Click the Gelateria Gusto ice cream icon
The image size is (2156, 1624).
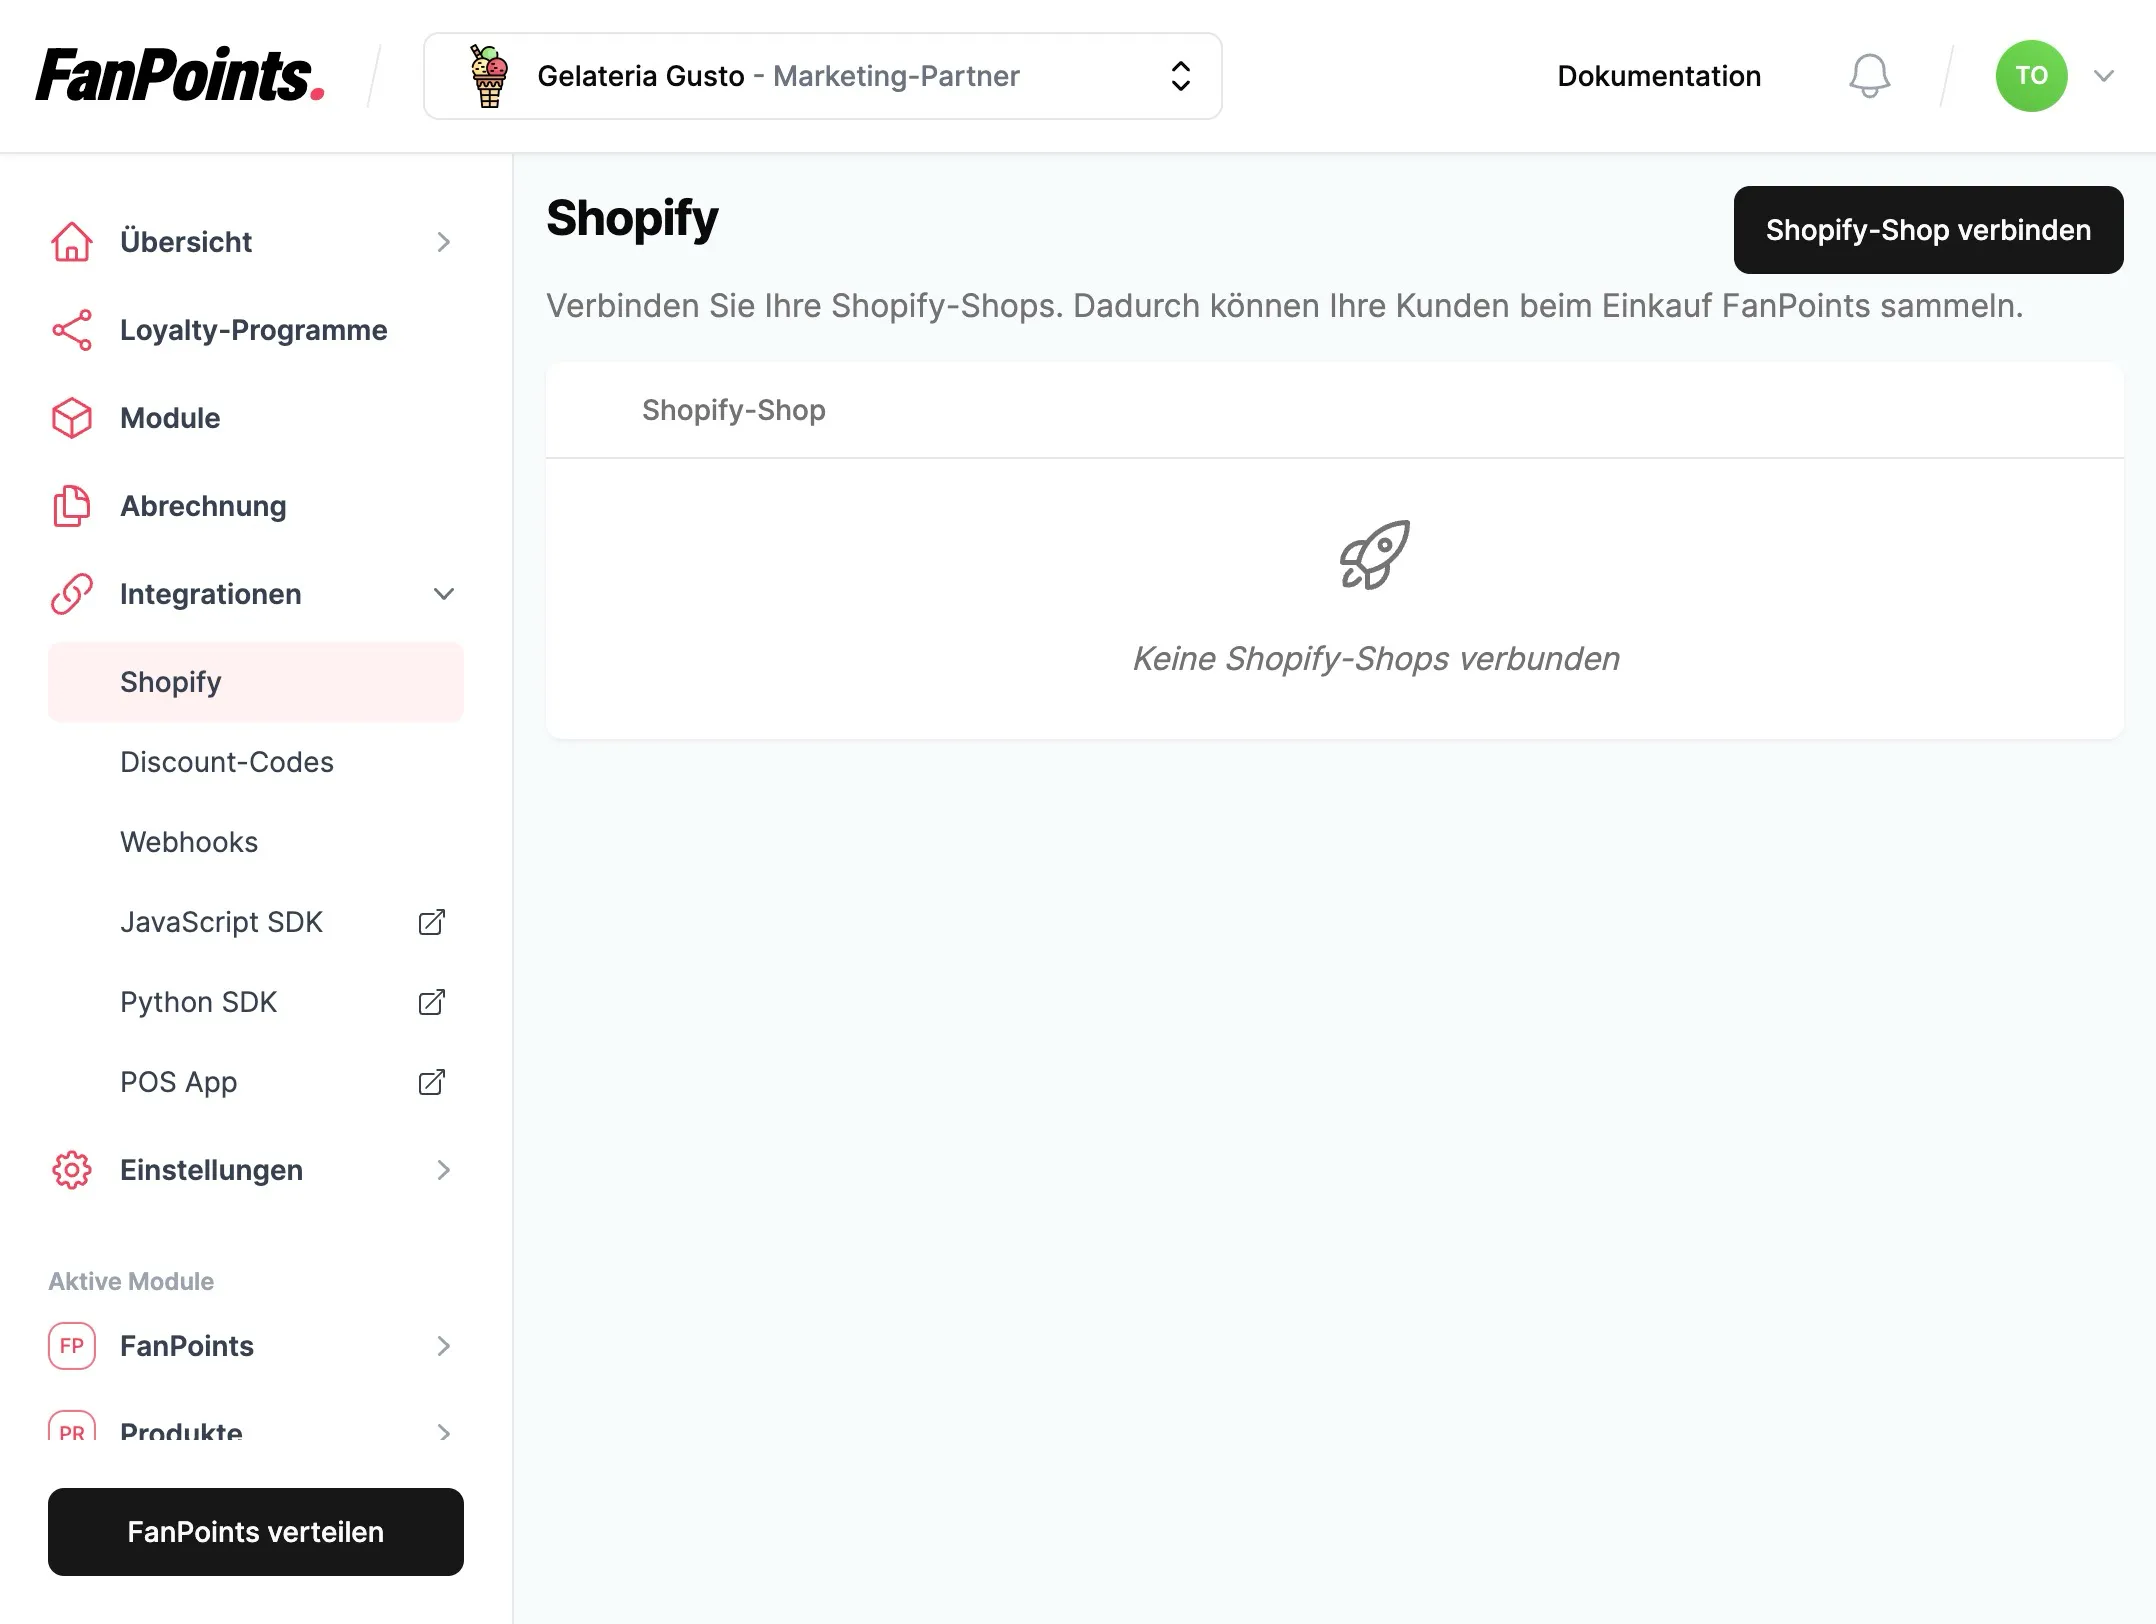(x=489, y=76)
